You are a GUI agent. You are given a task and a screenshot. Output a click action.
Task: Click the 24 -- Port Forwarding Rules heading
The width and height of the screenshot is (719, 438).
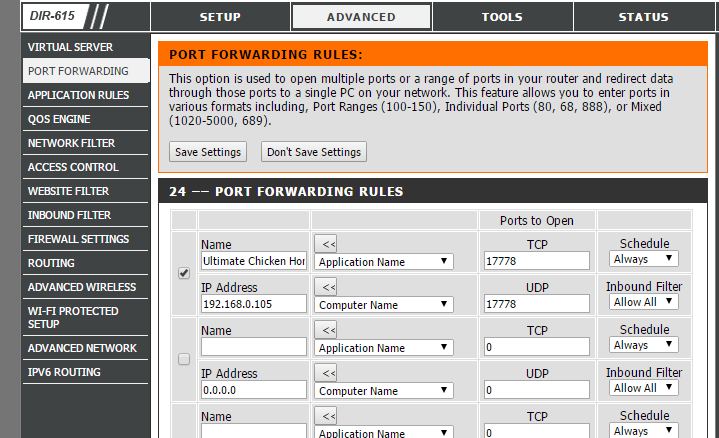click(x=286, y=191)
